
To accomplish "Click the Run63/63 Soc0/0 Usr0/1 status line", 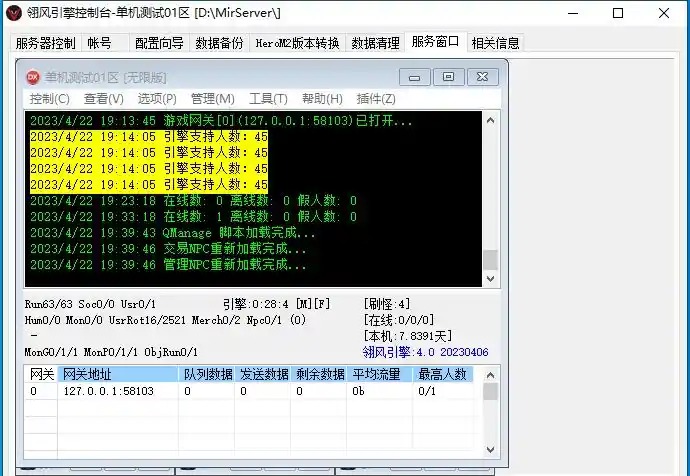I will [x=90, y=304].
